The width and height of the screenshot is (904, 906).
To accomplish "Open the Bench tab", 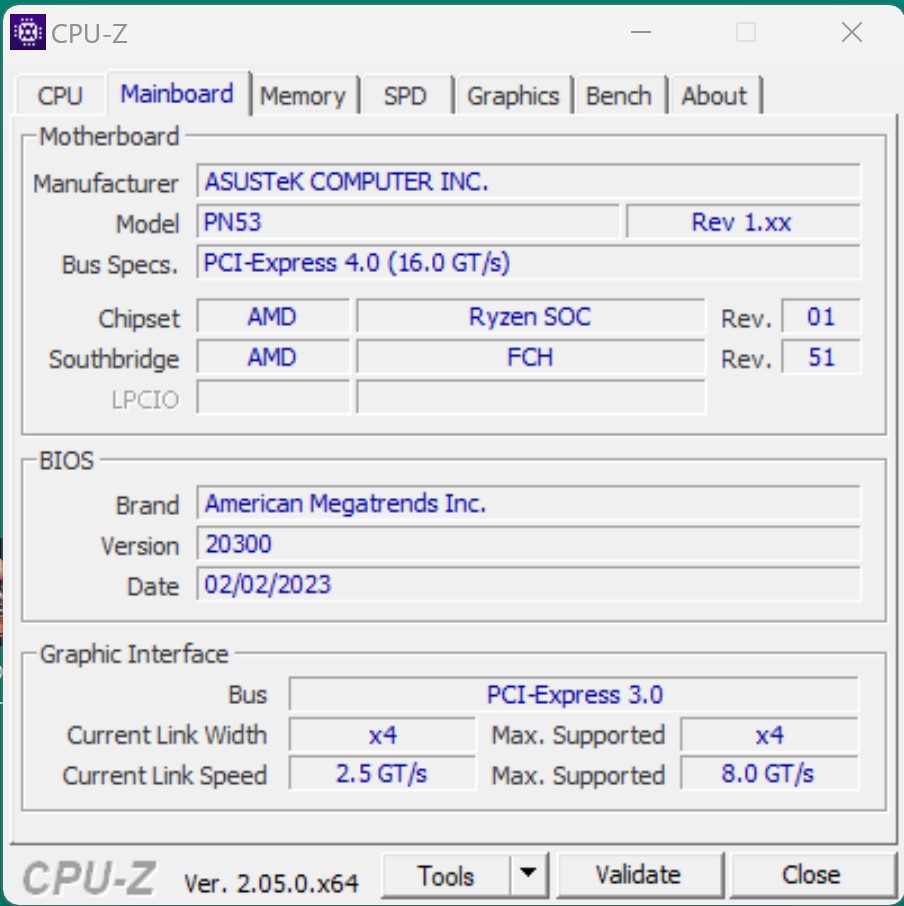I will tap(618, 97).
